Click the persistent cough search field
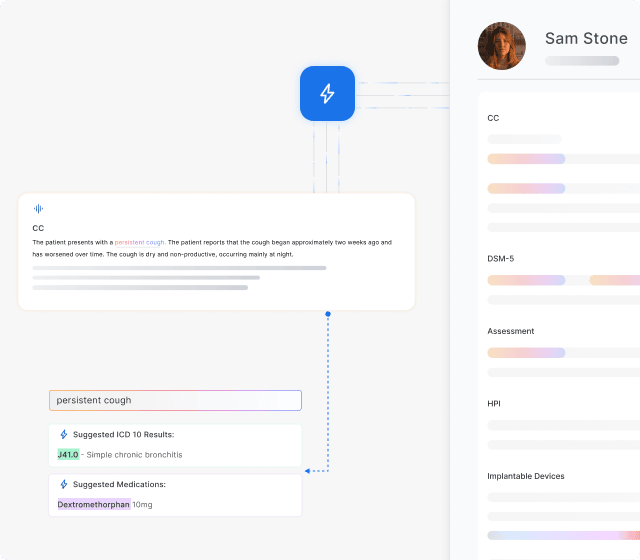Image resolution: width=640 pixels, height=560 pixels. pos(175,400)
